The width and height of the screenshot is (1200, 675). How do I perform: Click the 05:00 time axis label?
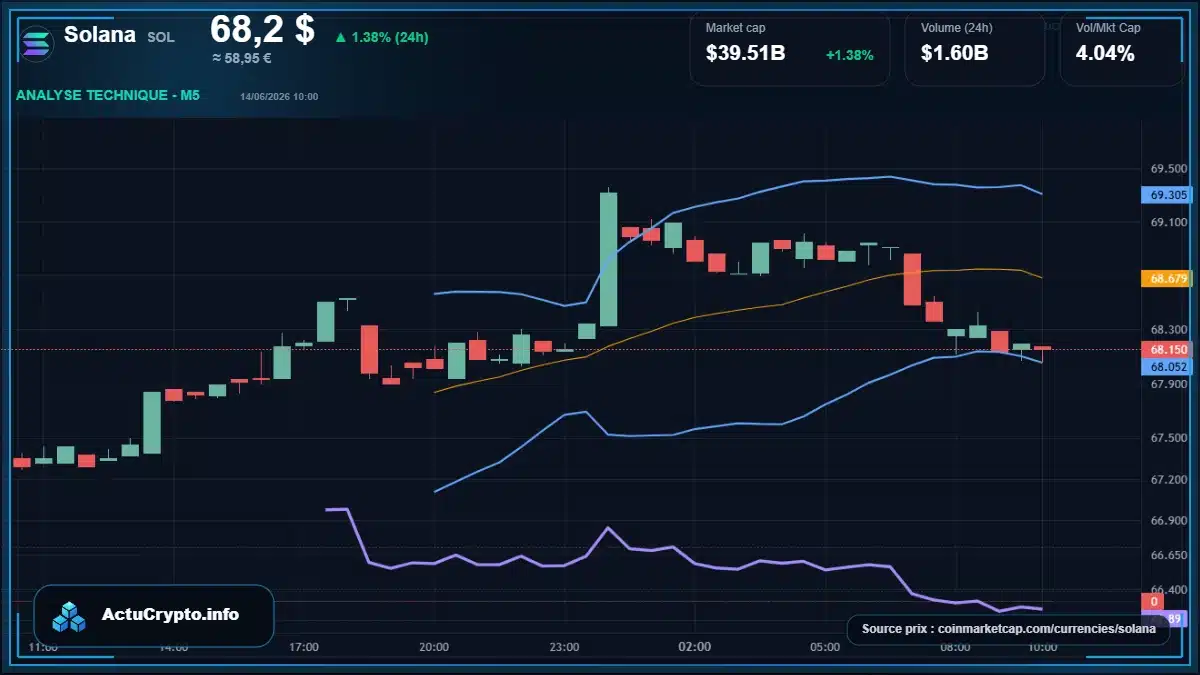coord(825,647)
